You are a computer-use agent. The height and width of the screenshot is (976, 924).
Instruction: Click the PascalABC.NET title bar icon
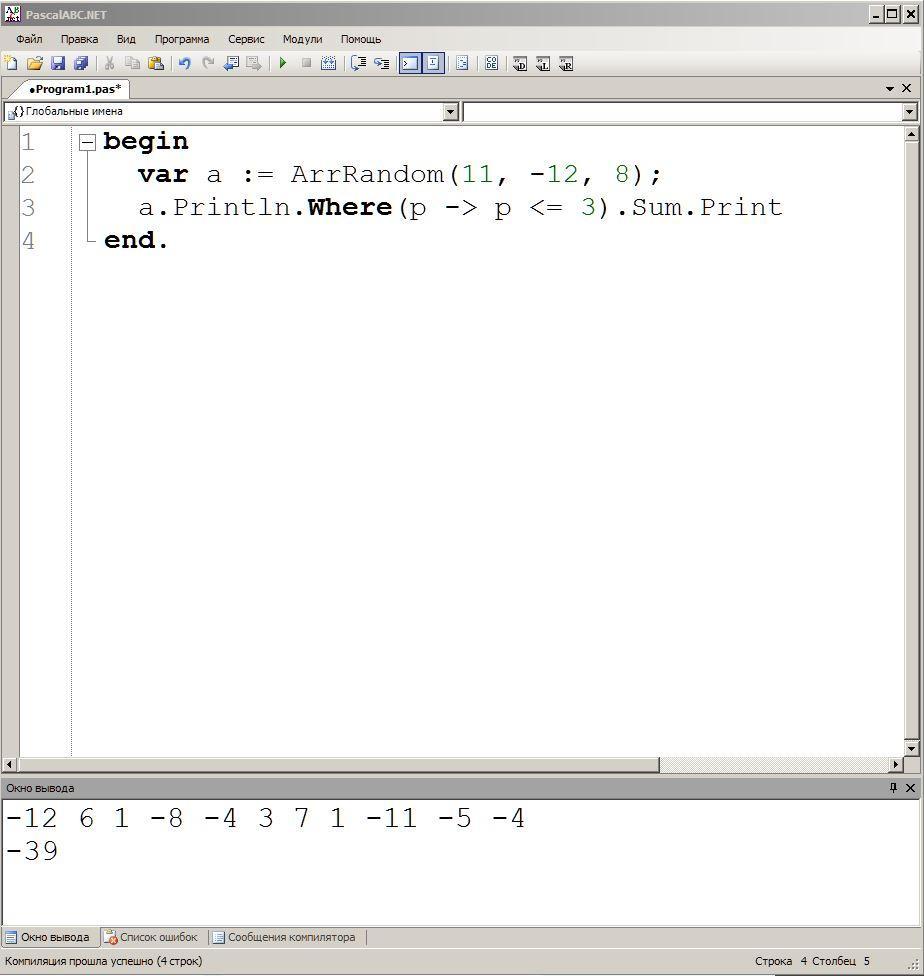click(x=12, y=14)
